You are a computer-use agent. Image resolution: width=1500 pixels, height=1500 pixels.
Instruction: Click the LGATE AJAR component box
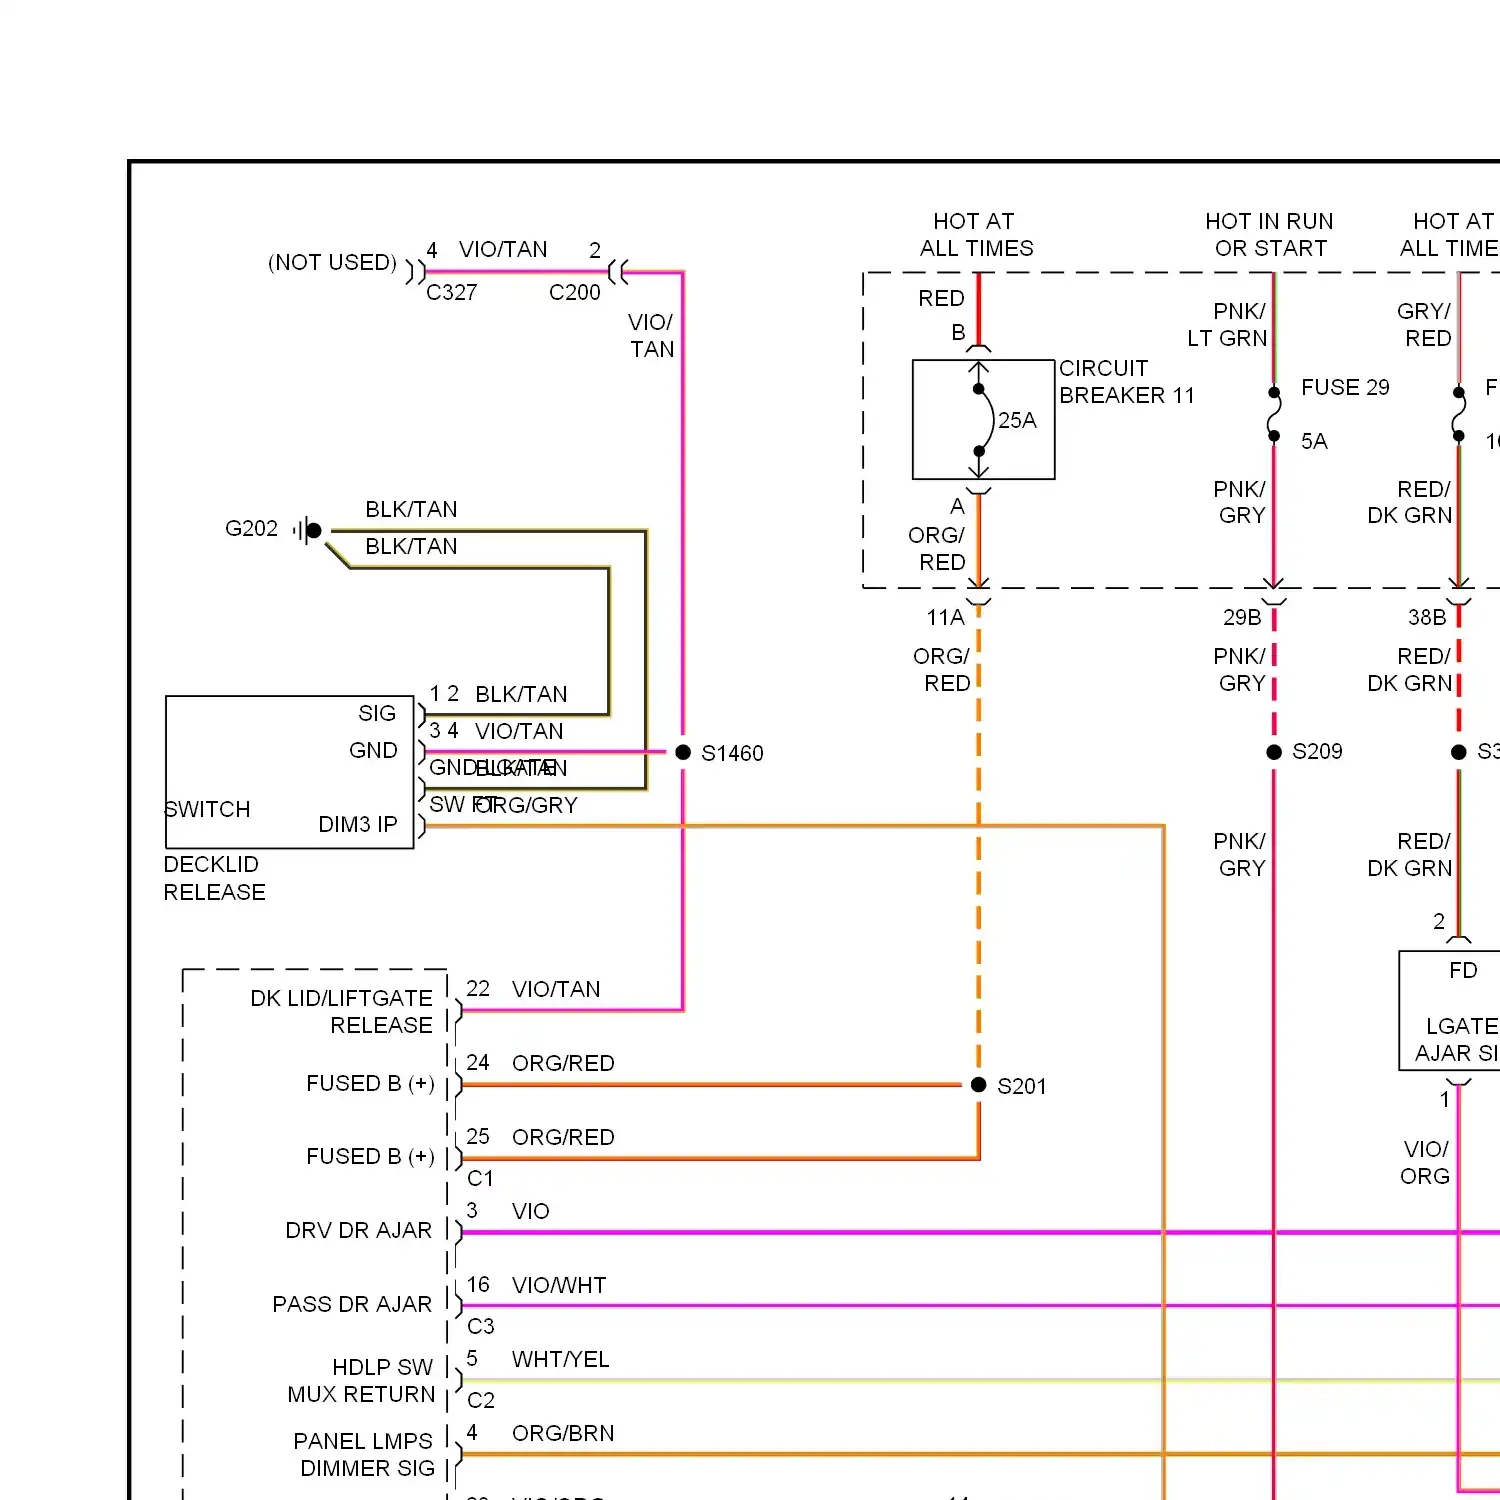point(1449,1010)
